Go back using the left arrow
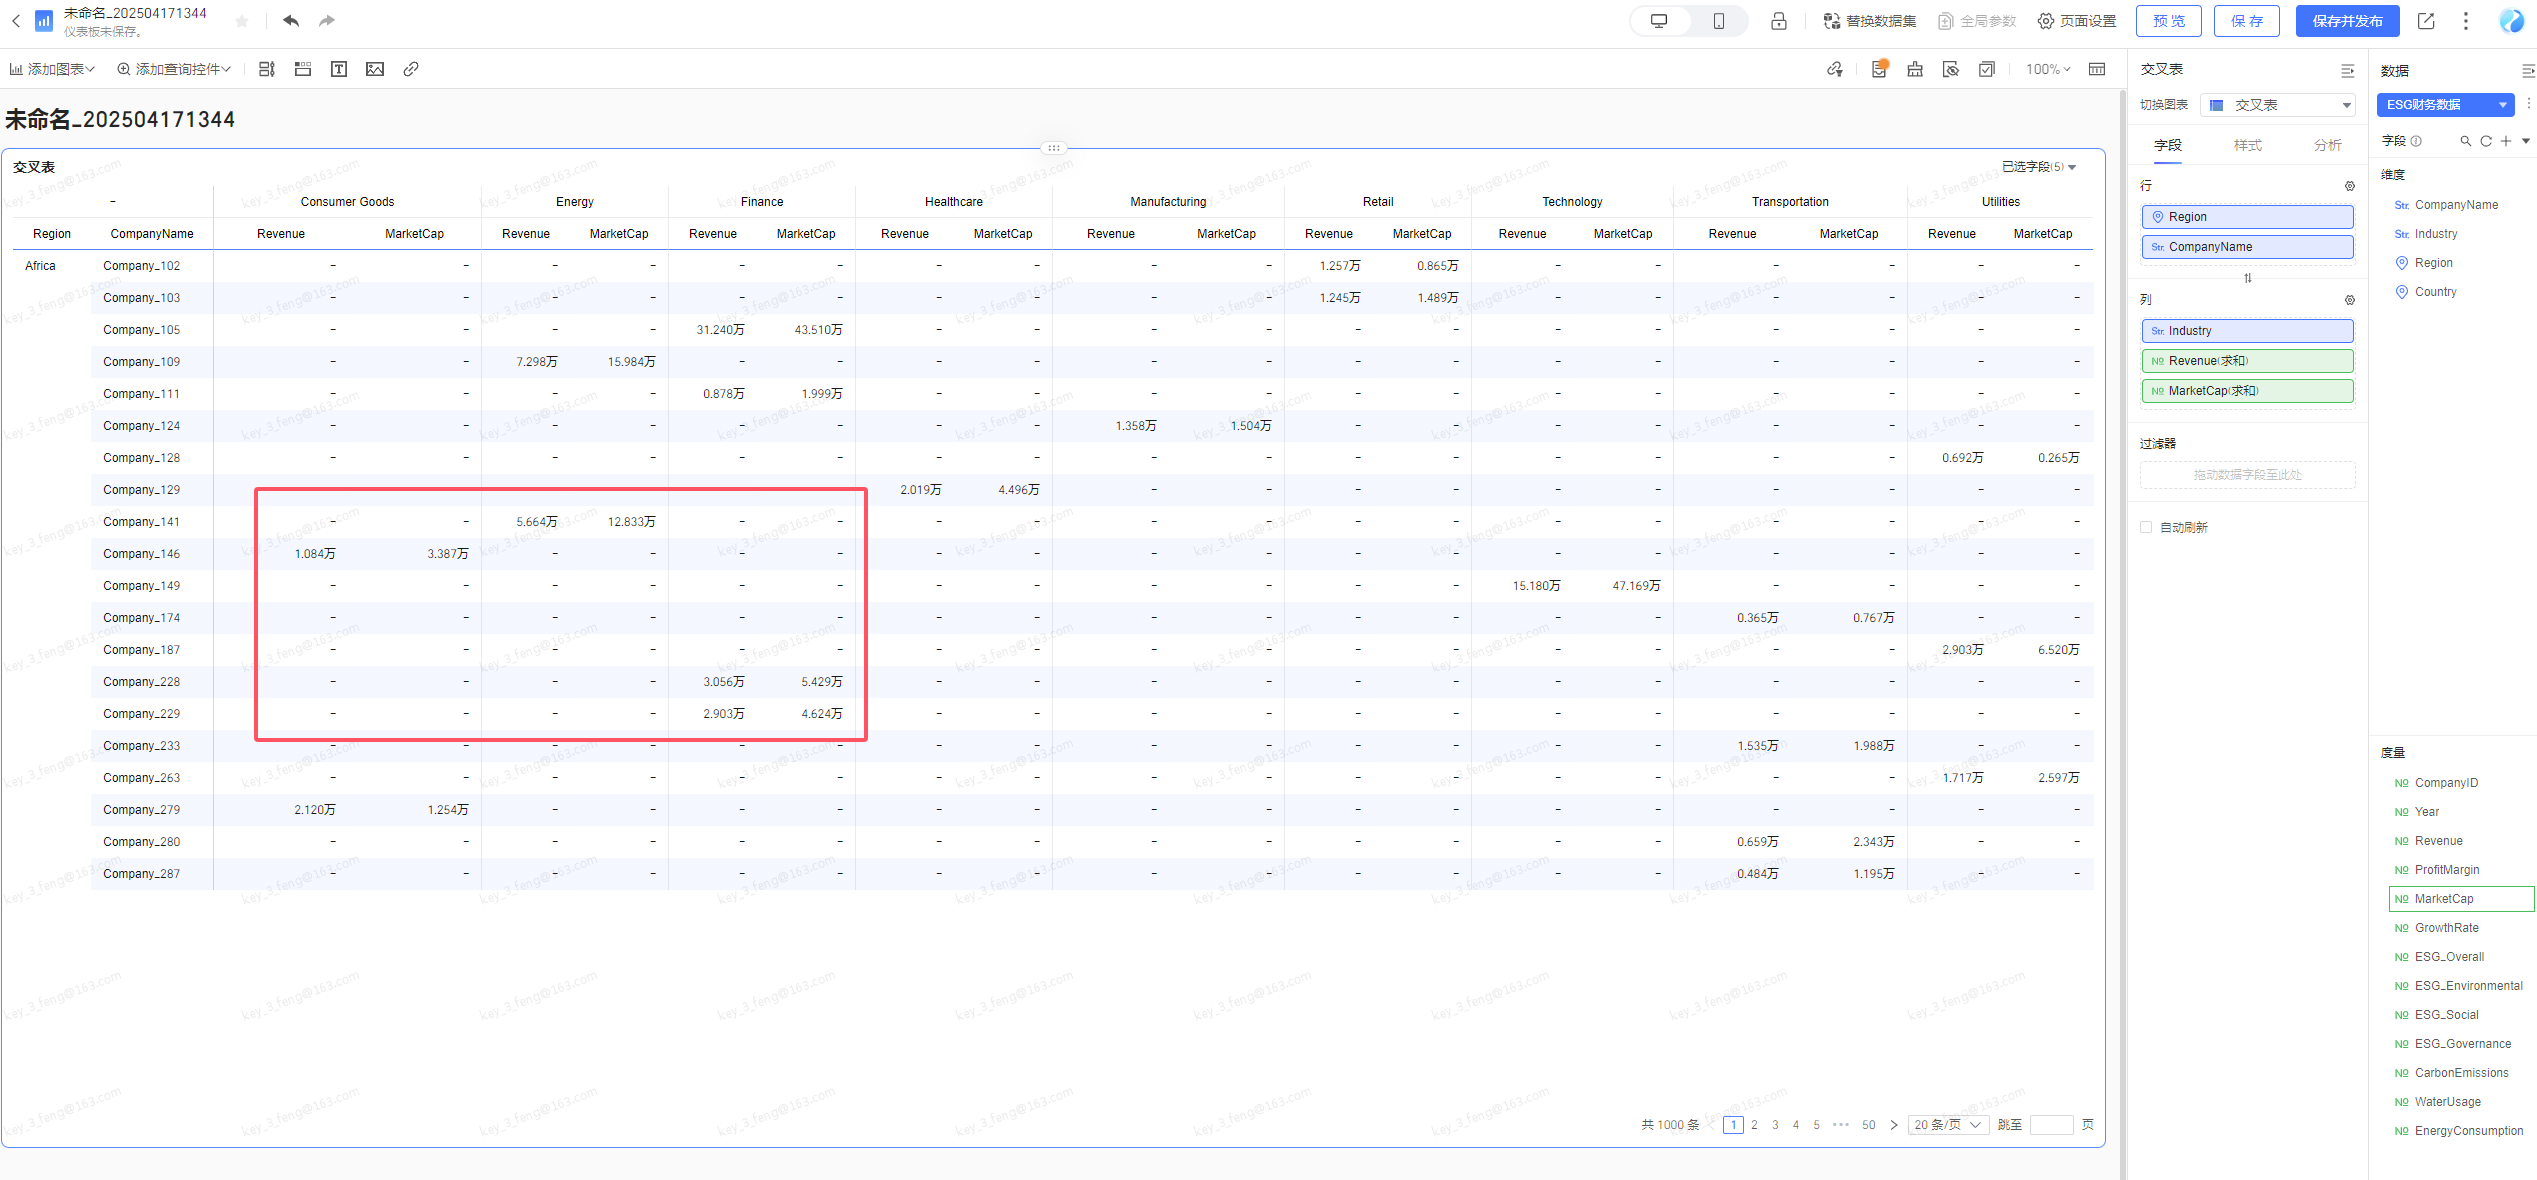This screenshot has width=2537, height=1180. 15,21
